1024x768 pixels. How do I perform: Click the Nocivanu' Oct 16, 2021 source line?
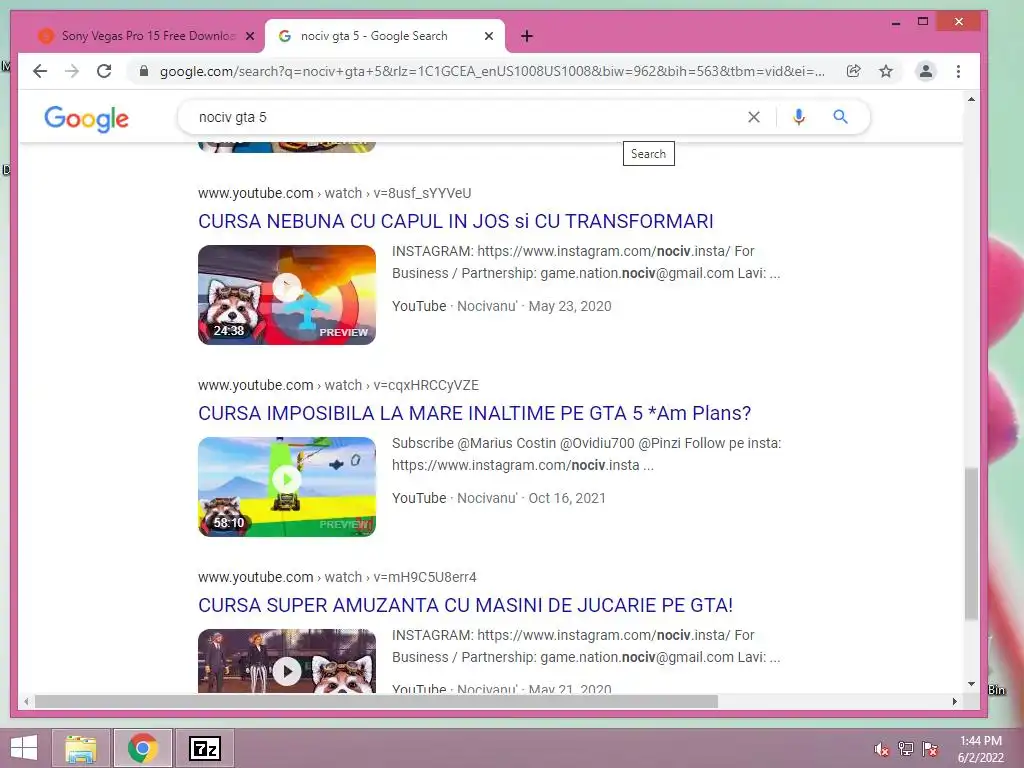(499, 498)
